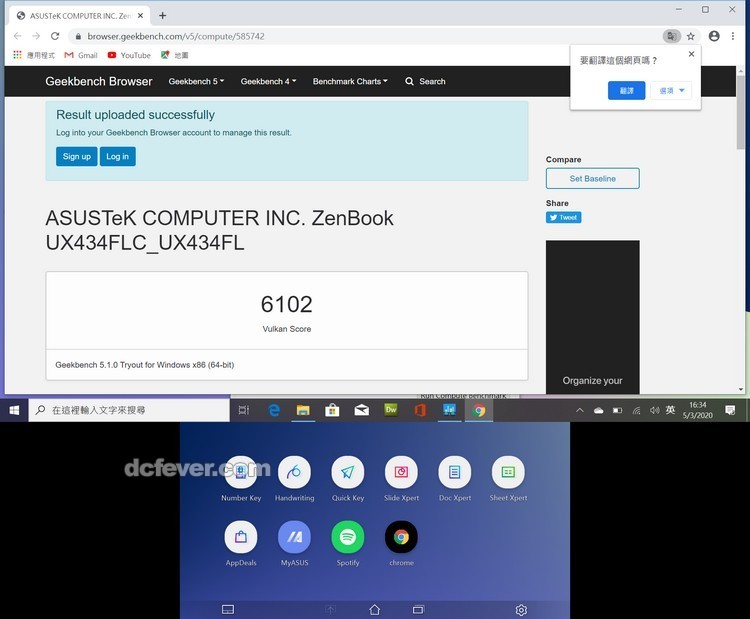Close the ASUSTeK browser tab
This screenshot has width=750, height=619.
(141, 15)
